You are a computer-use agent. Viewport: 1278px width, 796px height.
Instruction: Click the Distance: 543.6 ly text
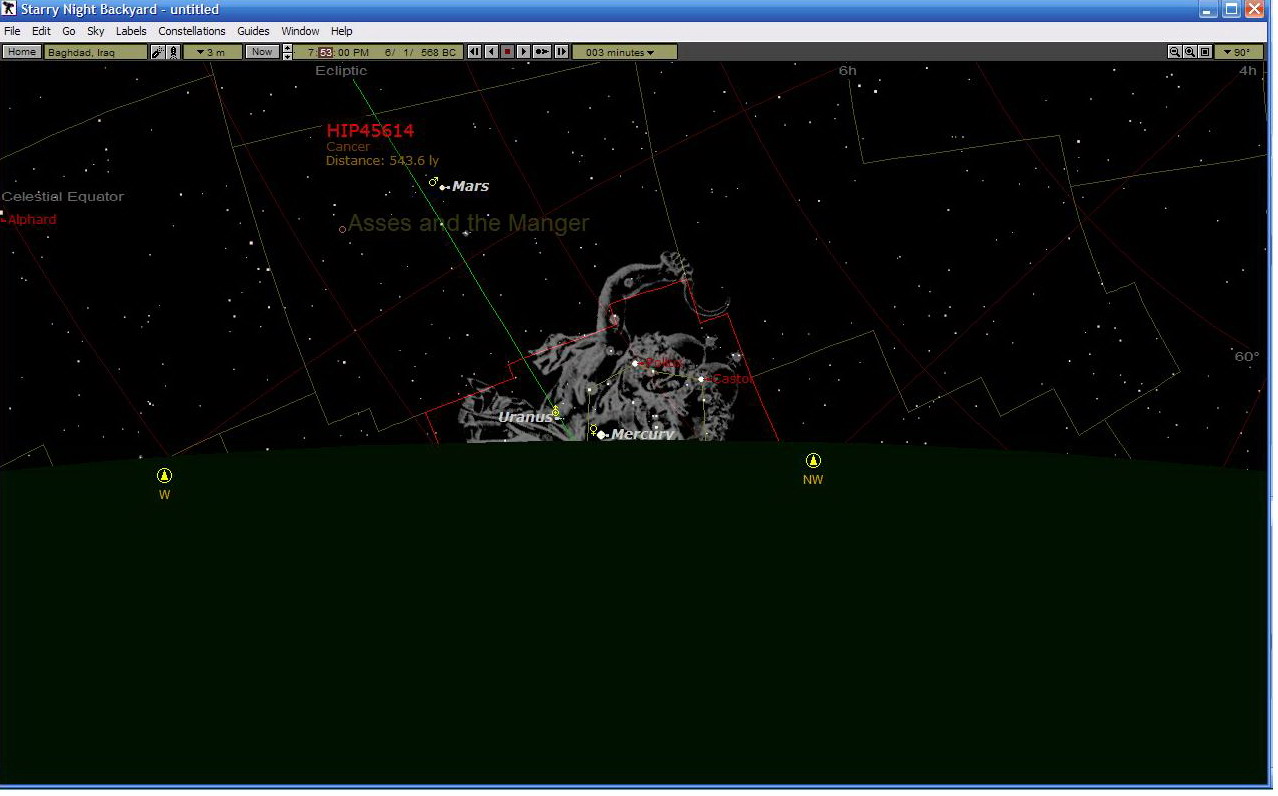(382, 160)
